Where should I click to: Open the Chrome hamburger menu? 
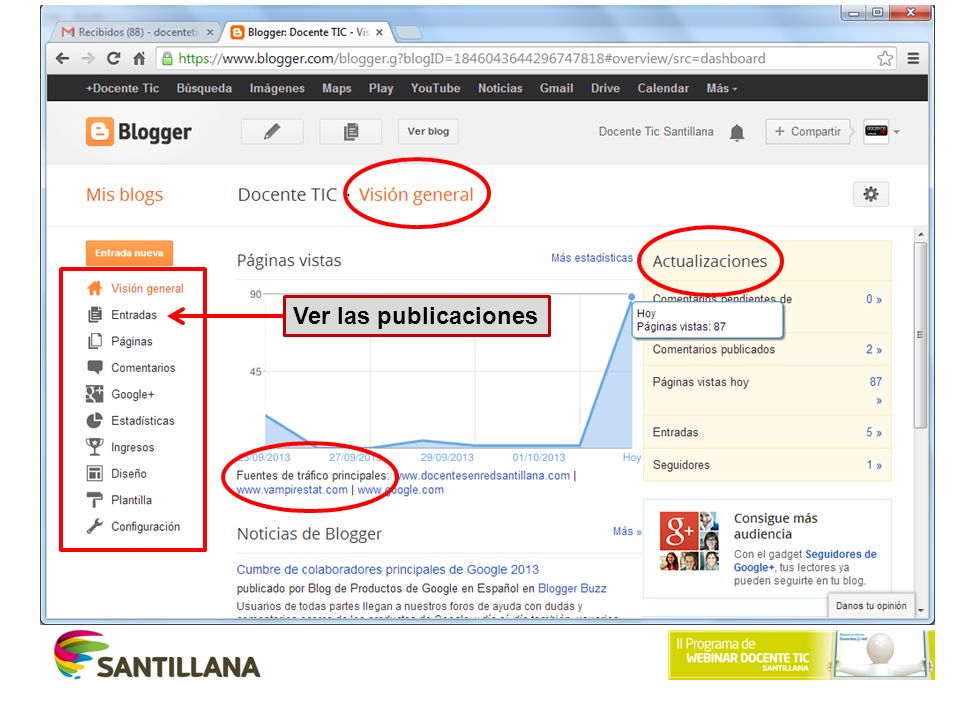coord(913,59)
